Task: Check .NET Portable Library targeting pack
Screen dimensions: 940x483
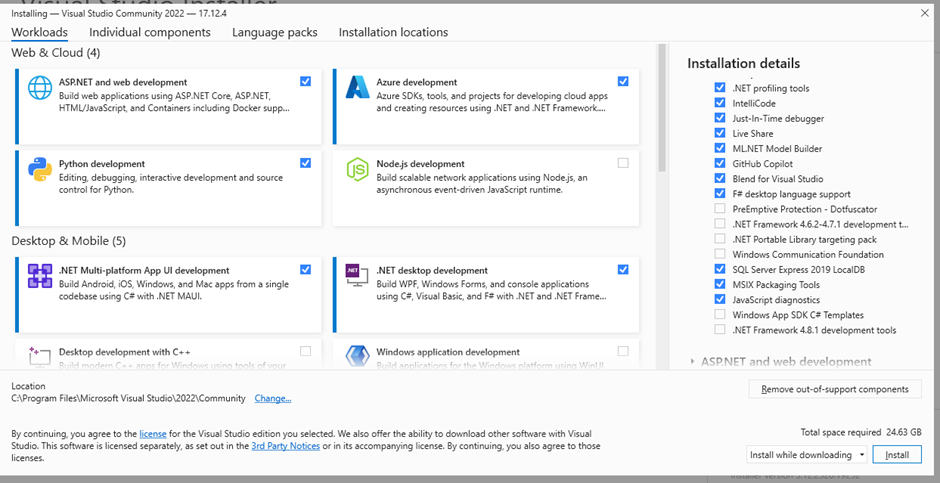Action: 720,239
